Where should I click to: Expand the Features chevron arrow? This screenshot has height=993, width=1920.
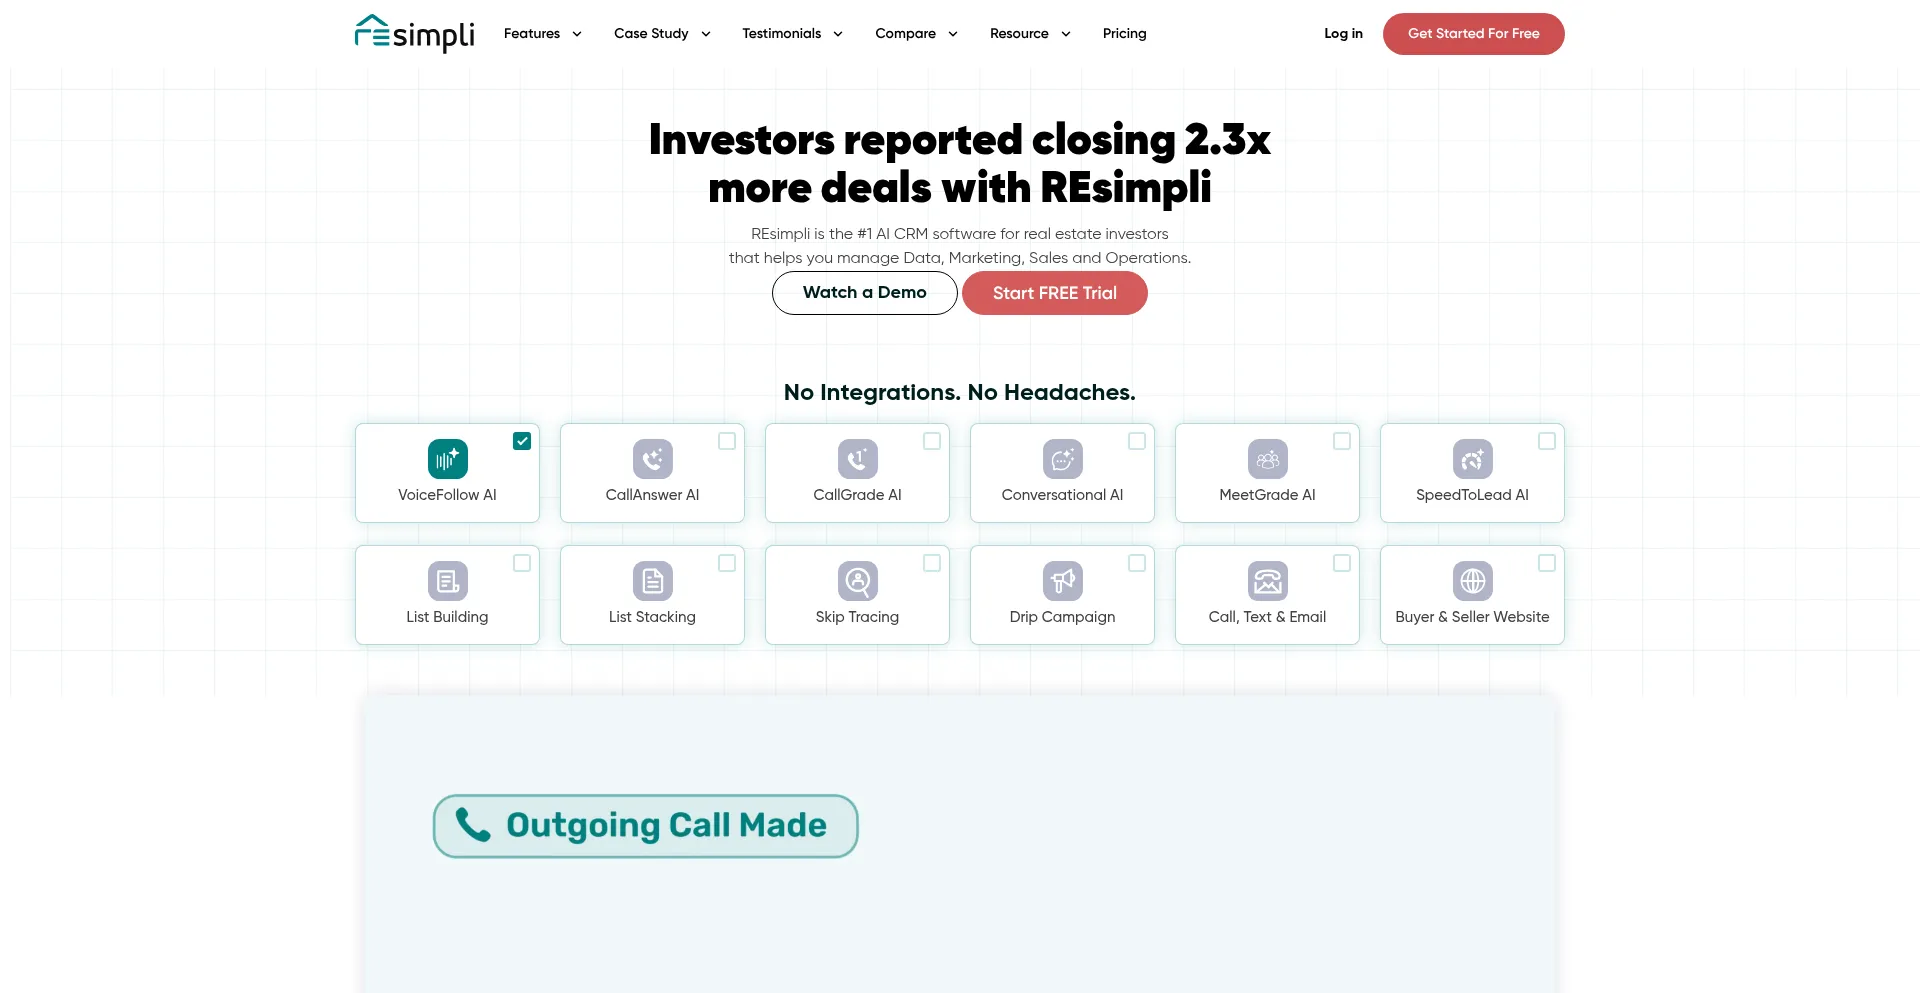[577, 34]
